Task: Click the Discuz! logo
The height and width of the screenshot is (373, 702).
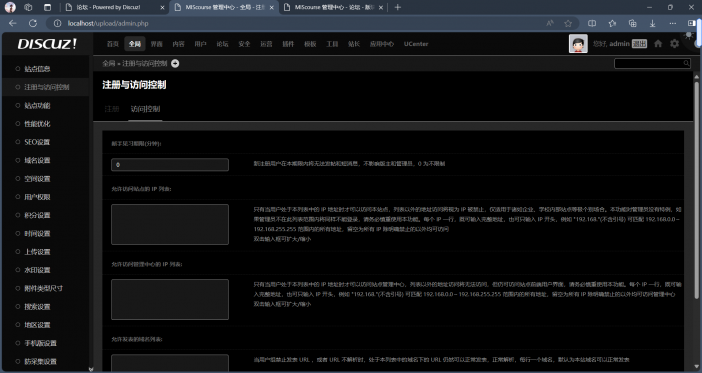Action: coord(47,44)
